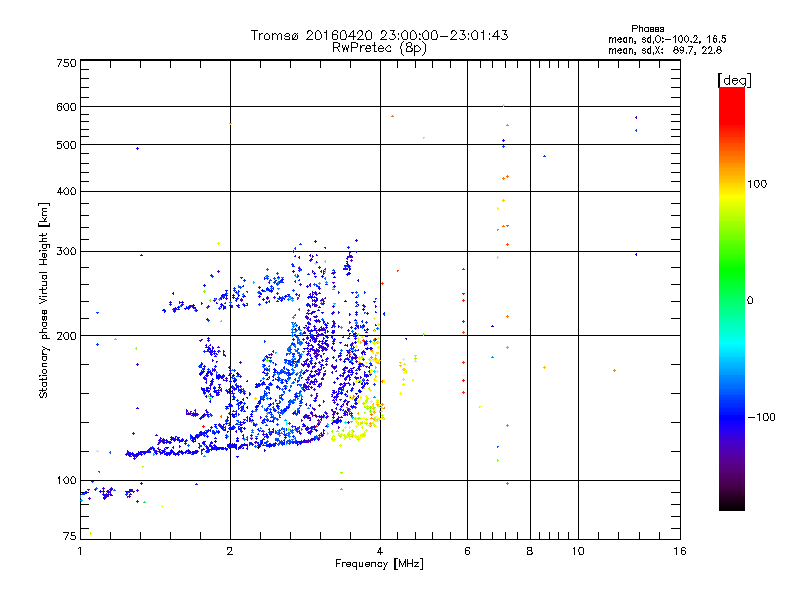Click the '-100' colorbar tick label
The height and width of the screenshot is (600, 800).
tap(761, 417)
